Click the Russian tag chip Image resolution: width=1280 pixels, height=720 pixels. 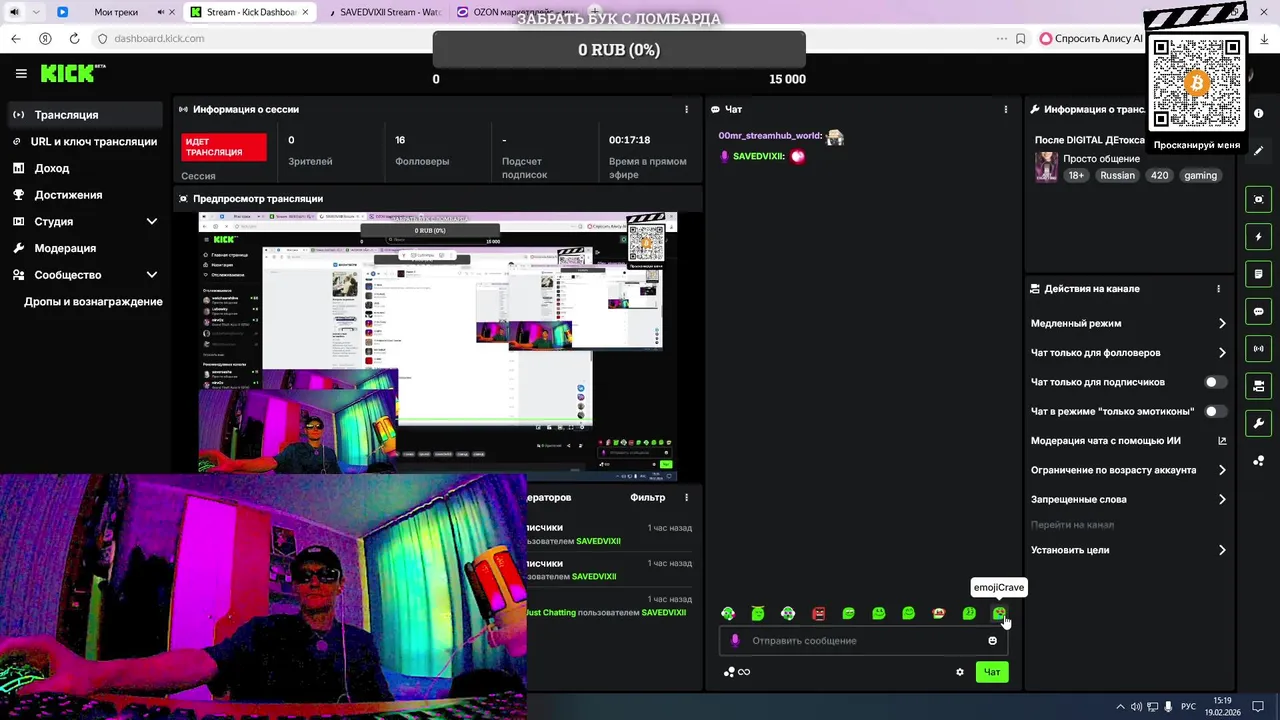(x=1117, y=175)
